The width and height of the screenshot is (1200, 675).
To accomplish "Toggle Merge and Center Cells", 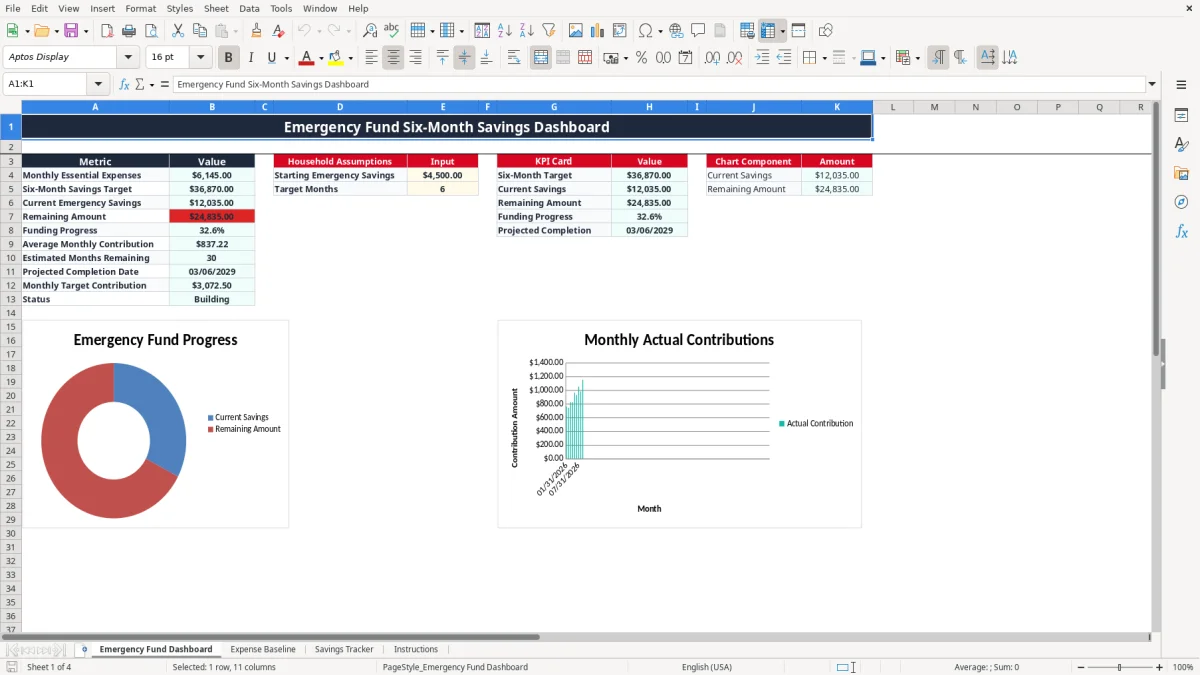I will (541, 58).
